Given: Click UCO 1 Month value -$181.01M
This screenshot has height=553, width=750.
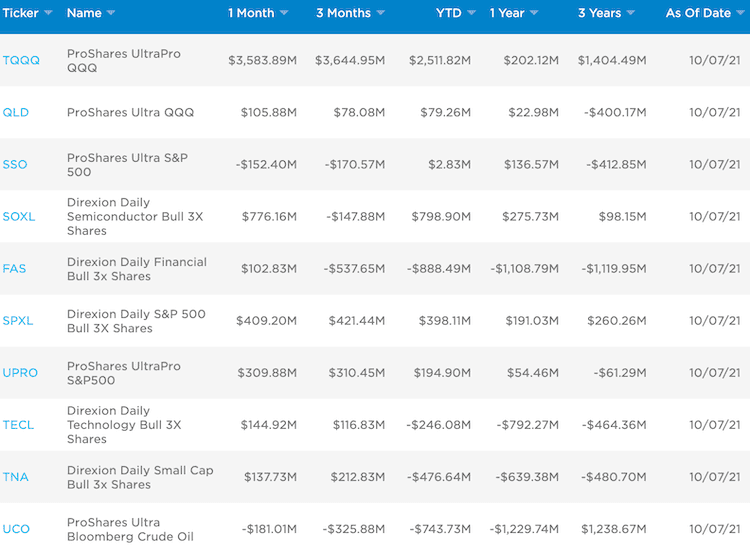Looking at the screenshot, I should [x=269, y=529].
